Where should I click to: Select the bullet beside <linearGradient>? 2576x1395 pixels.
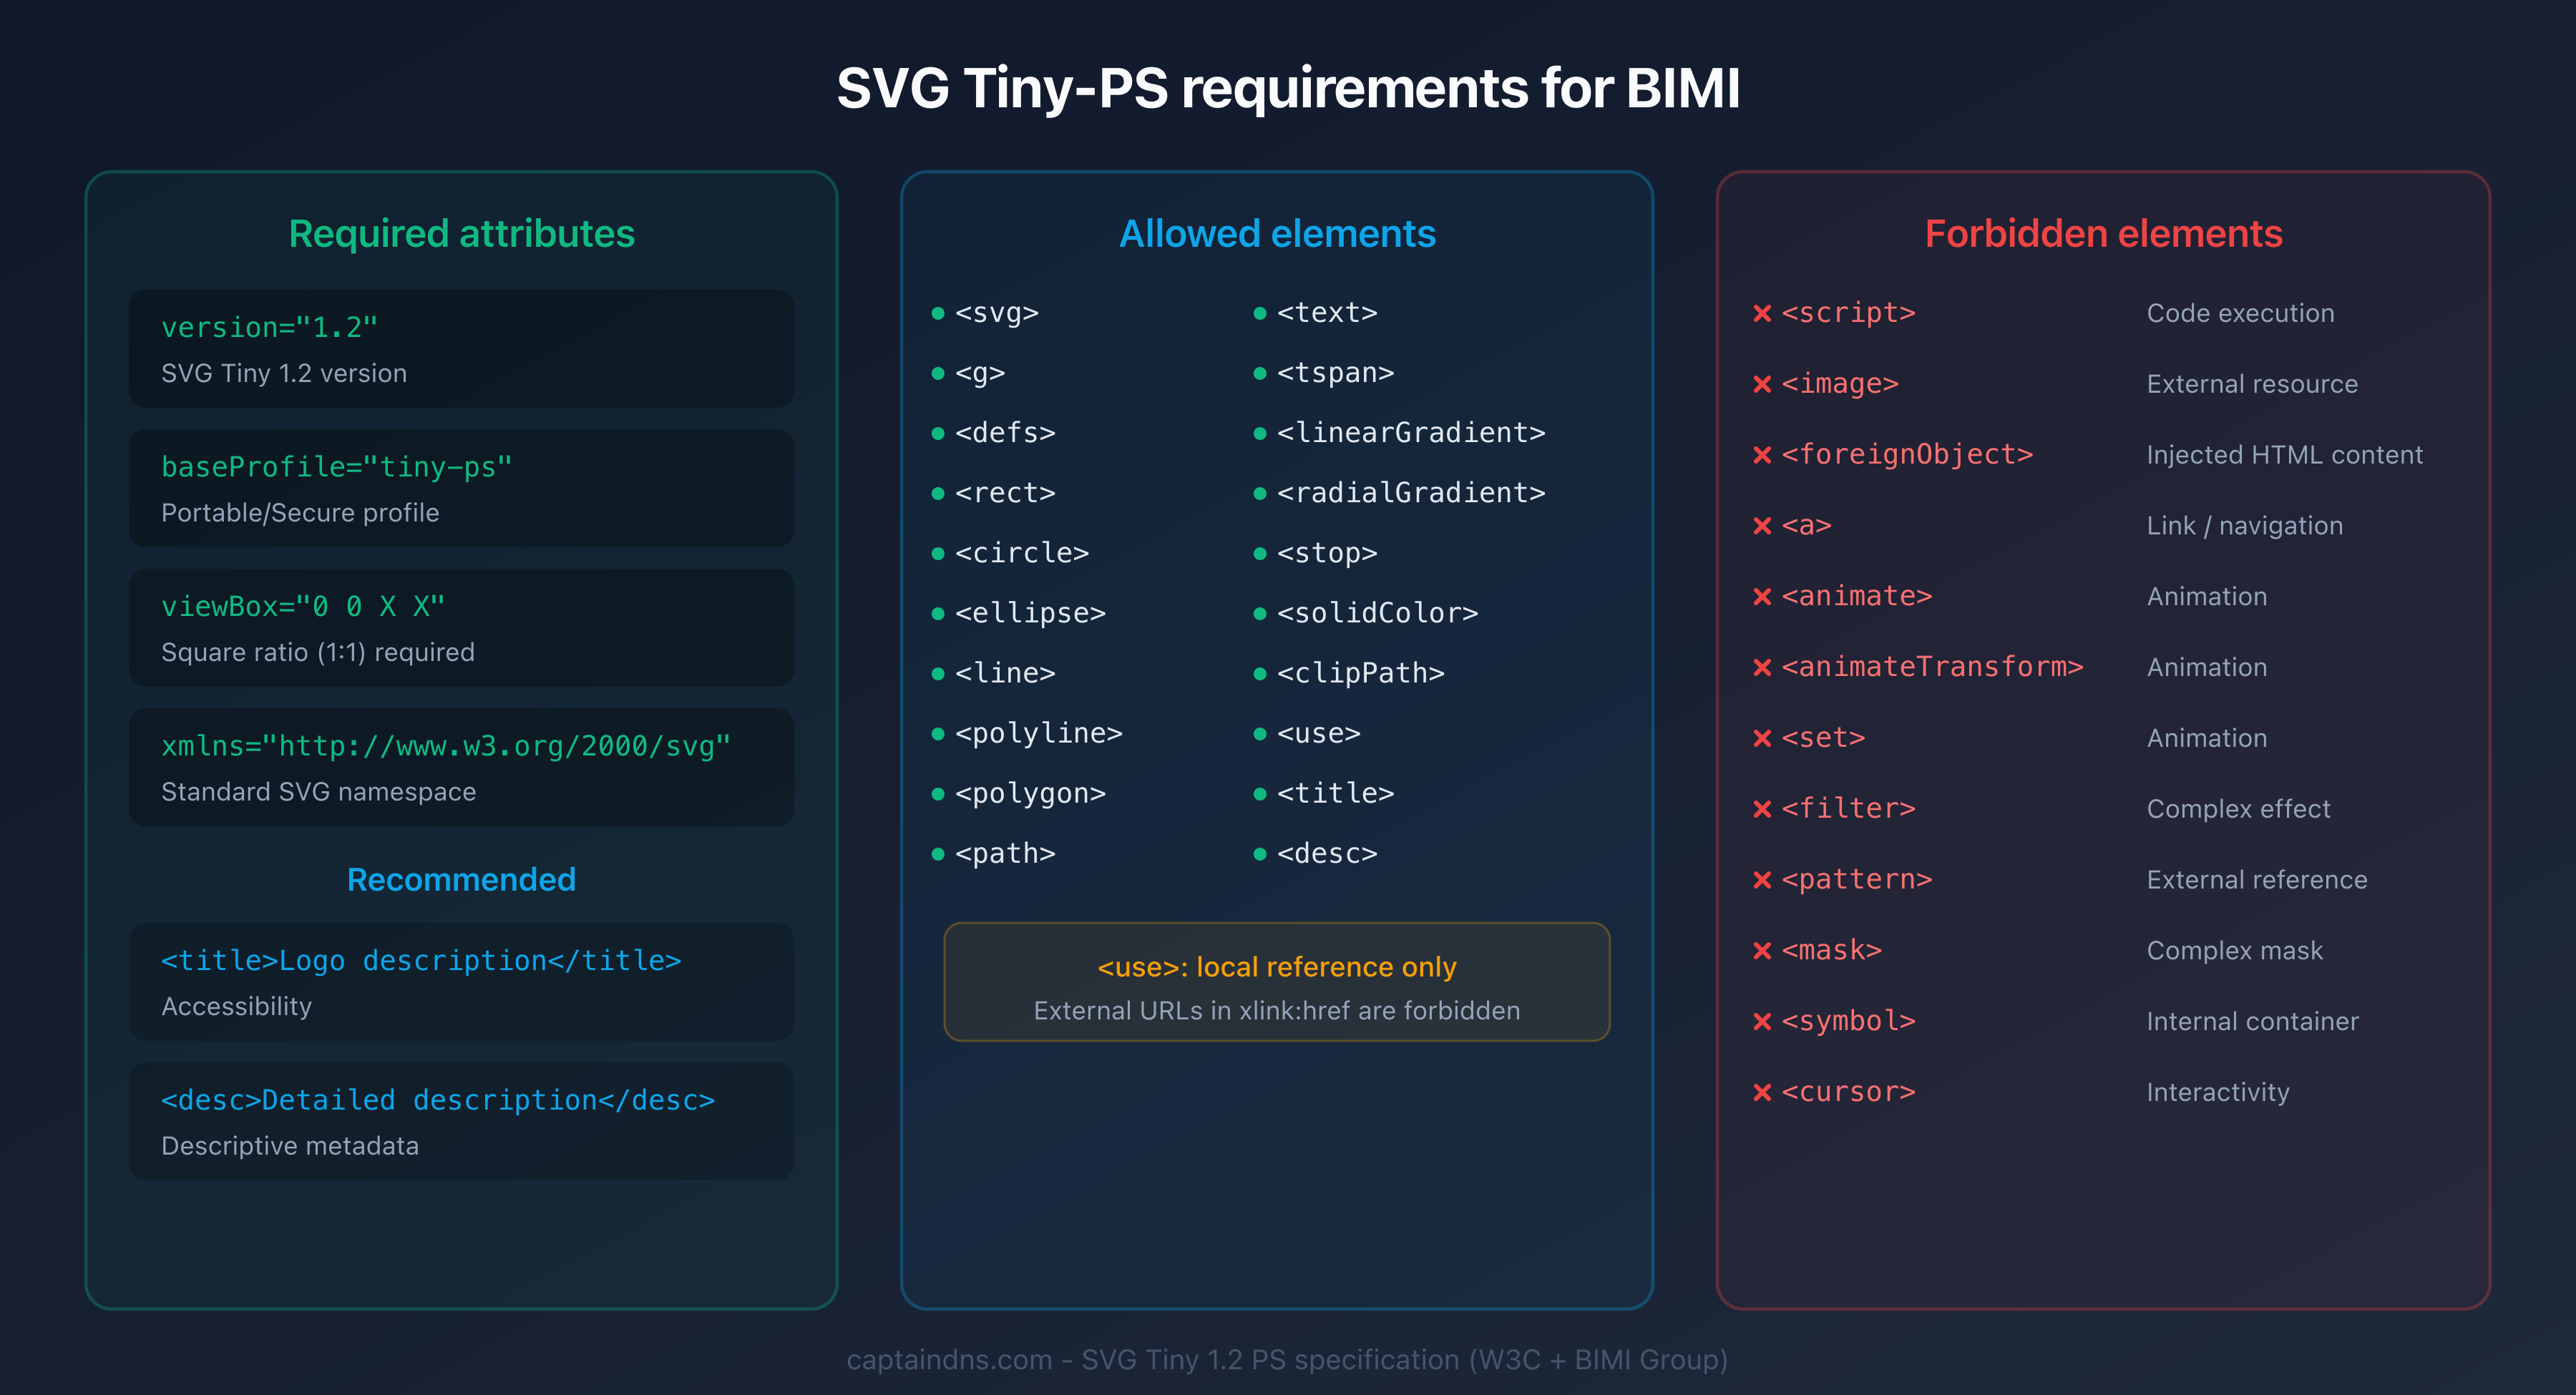1261,433
